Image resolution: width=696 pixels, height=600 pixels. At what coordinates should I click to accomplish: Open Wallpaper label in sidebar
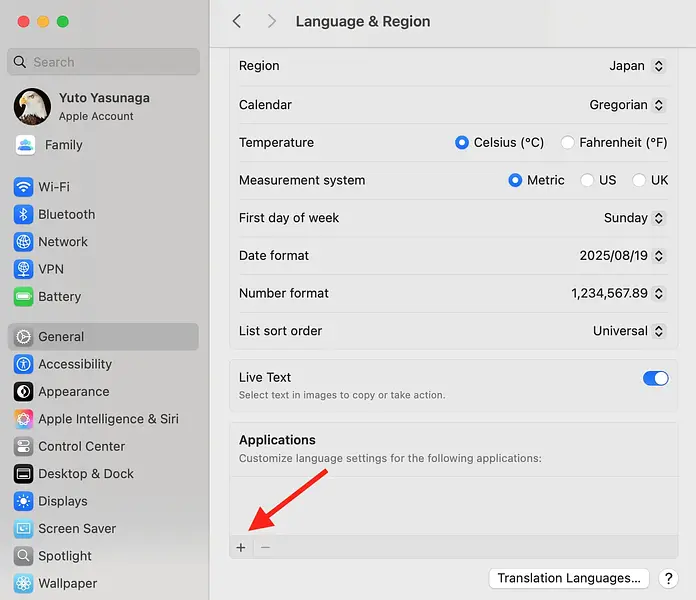(x=67, y=583)
